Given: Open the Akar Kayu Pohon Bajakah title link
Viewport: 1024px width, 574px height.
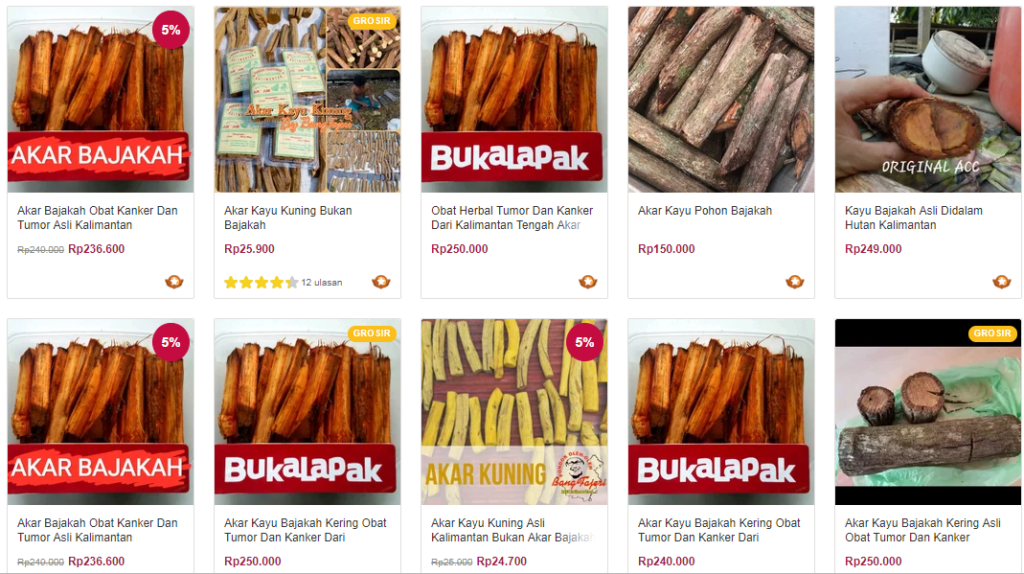Looking at the screenshot, I should (x=705, y=211).
